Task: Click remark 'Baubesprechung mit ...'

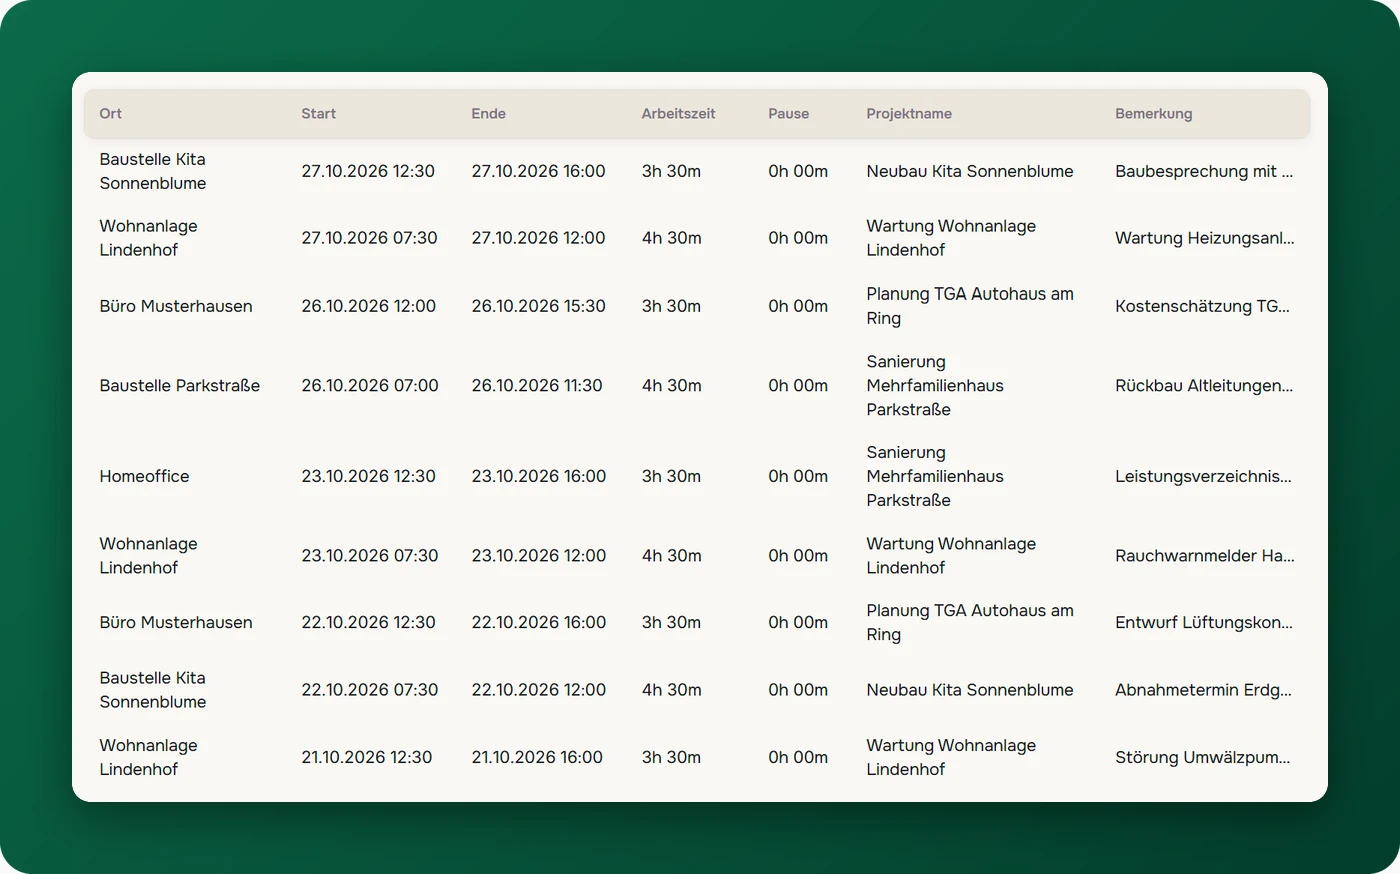Action: pyautogui.click(x=1204, y=171)
